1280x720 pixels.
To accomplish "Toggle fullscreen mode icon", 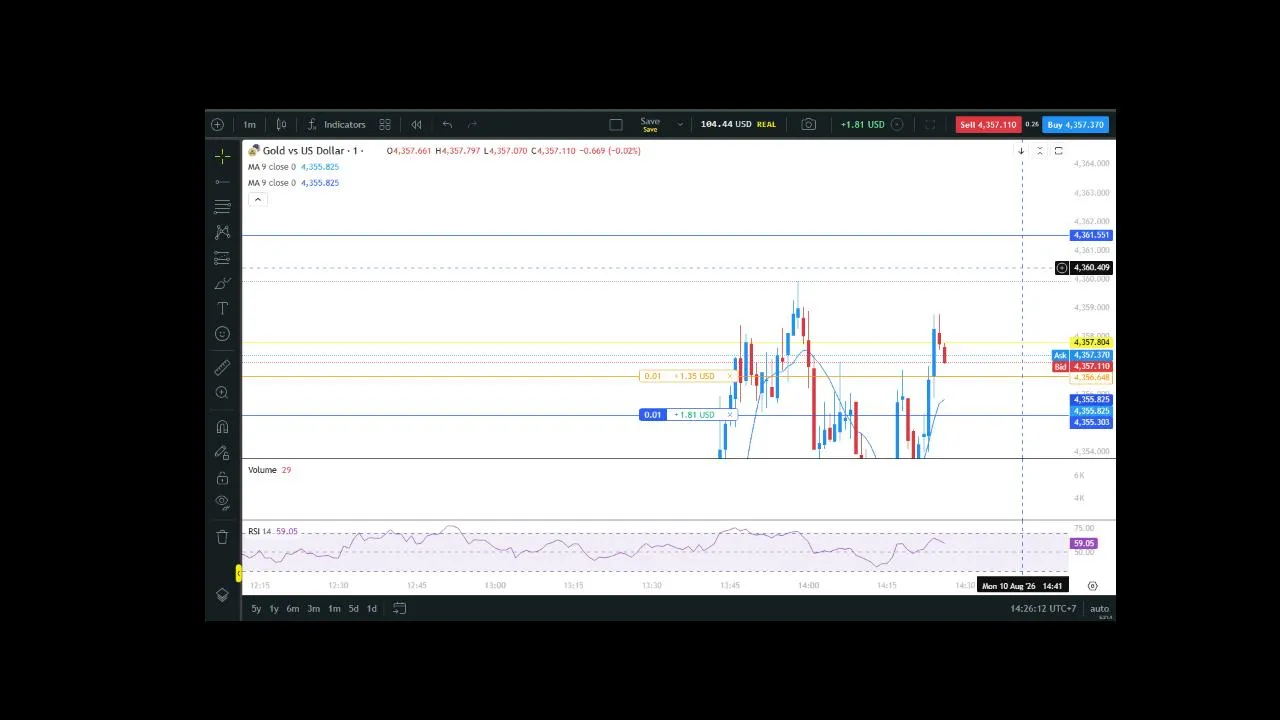I will (x=930, y=125).
